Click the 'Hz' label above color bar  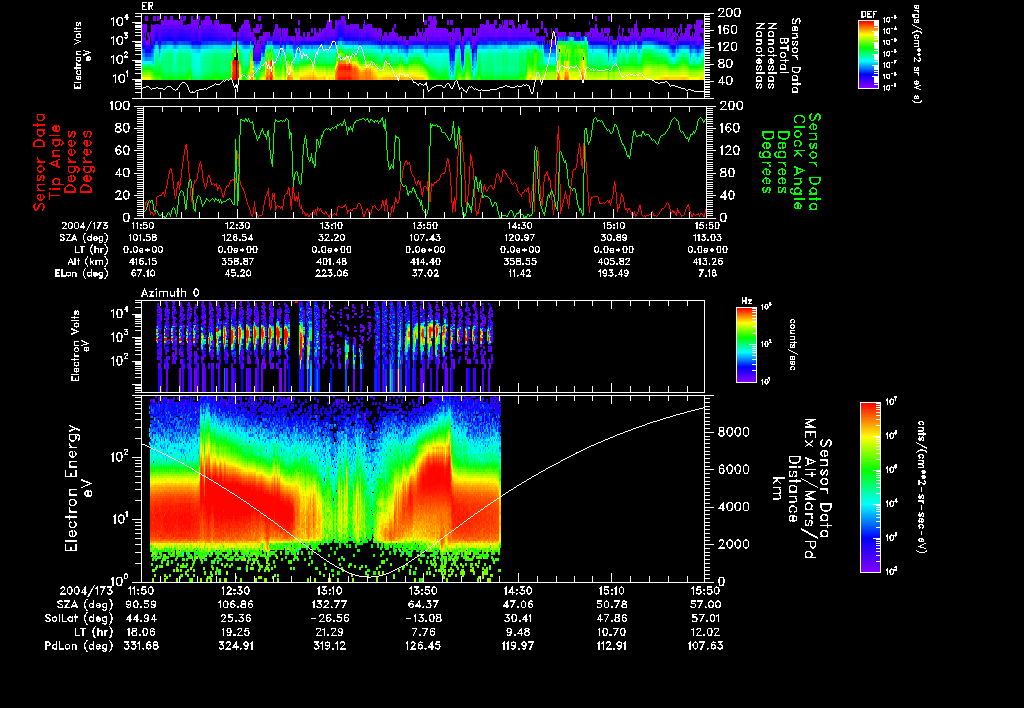point(746,301)
